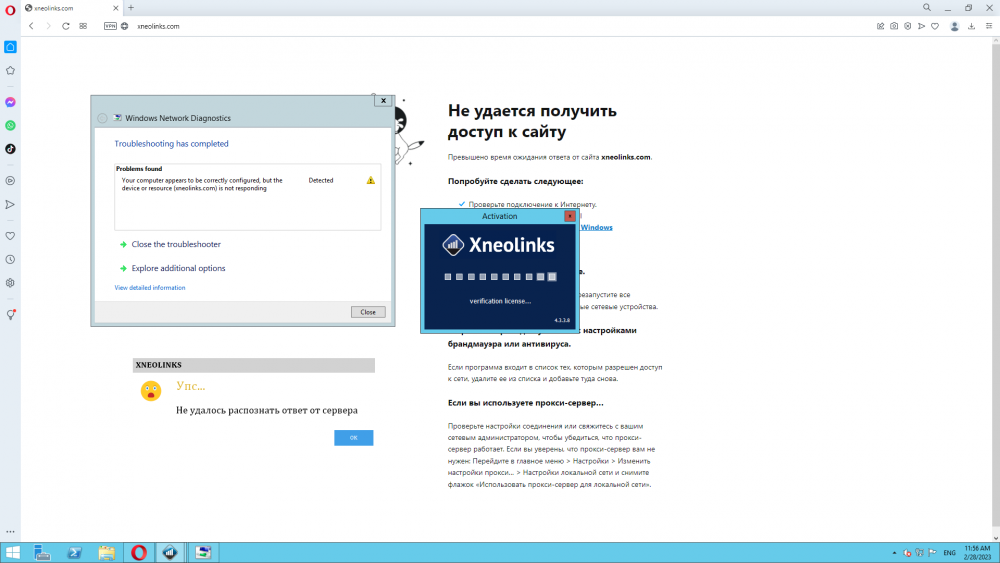Add page to bookmarks with toolbar heart
Image resolution: width=1000 pixels, height=563 pixels.
[935, 26]
